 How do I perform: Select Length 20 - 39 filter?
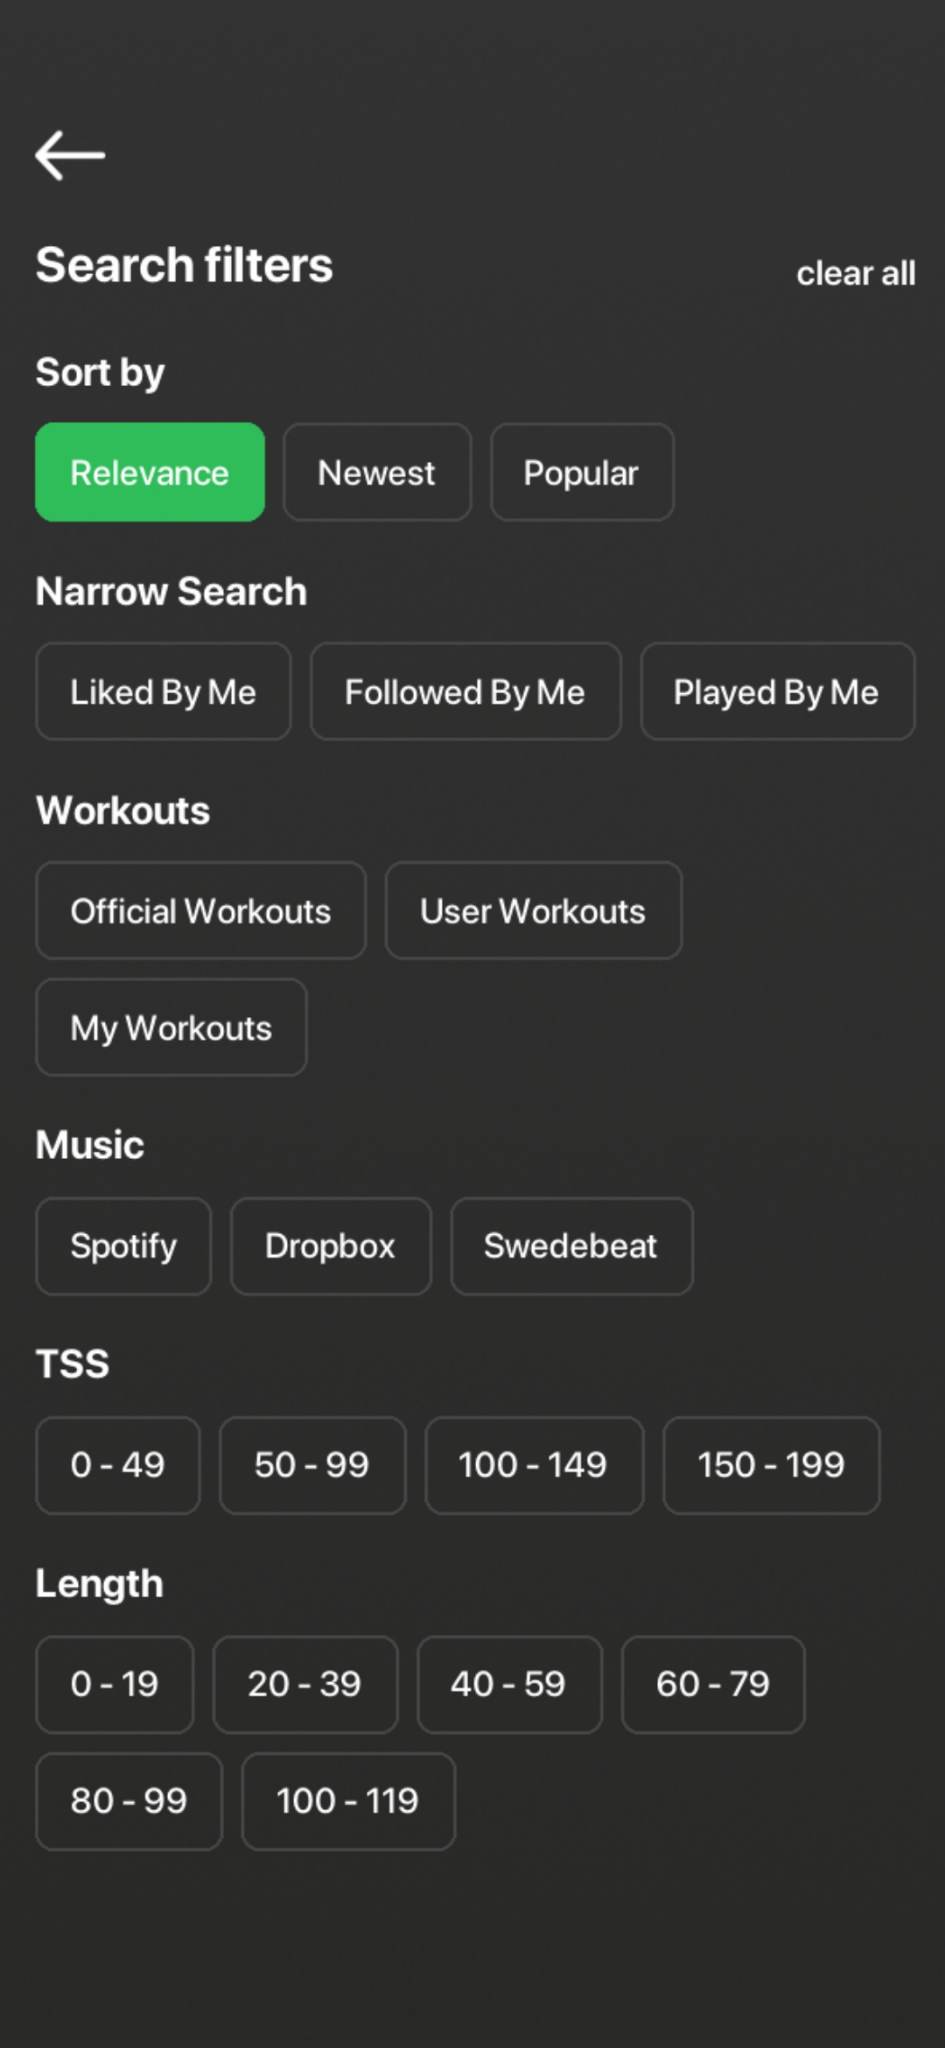coord(305,1683)
